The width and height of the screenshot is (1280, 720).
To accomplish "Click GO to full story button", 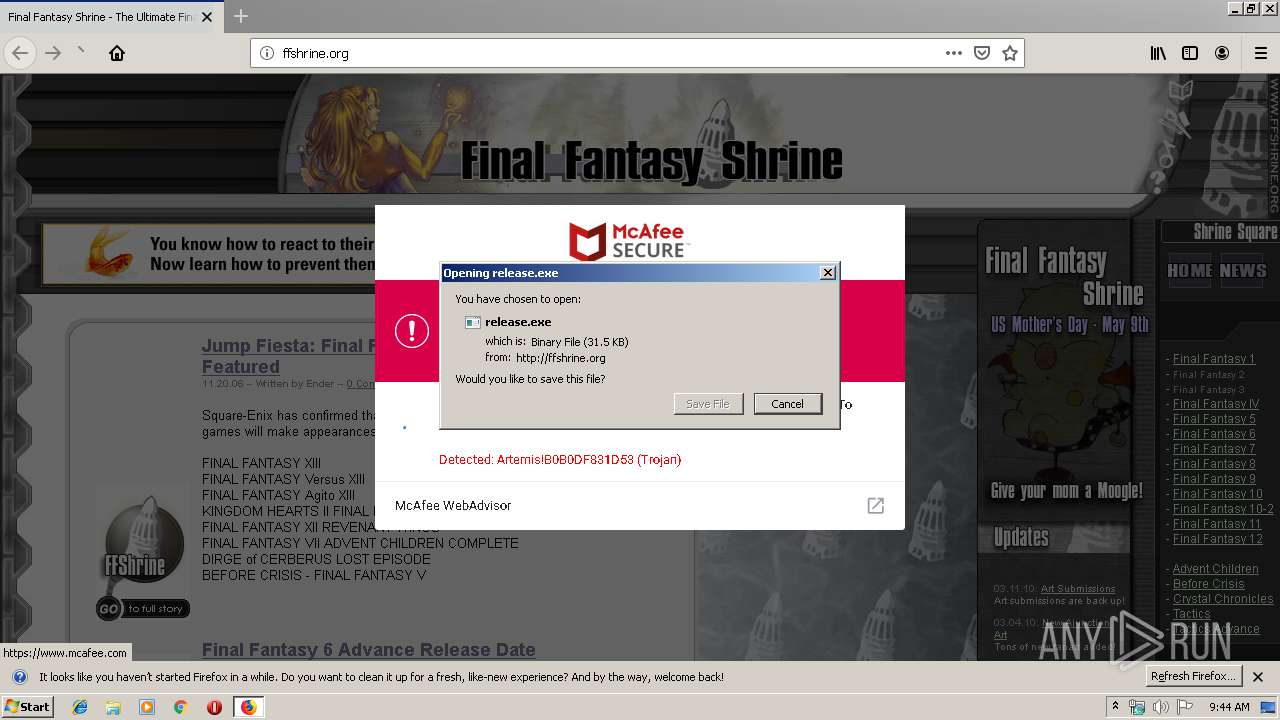I will coord(143,608).
